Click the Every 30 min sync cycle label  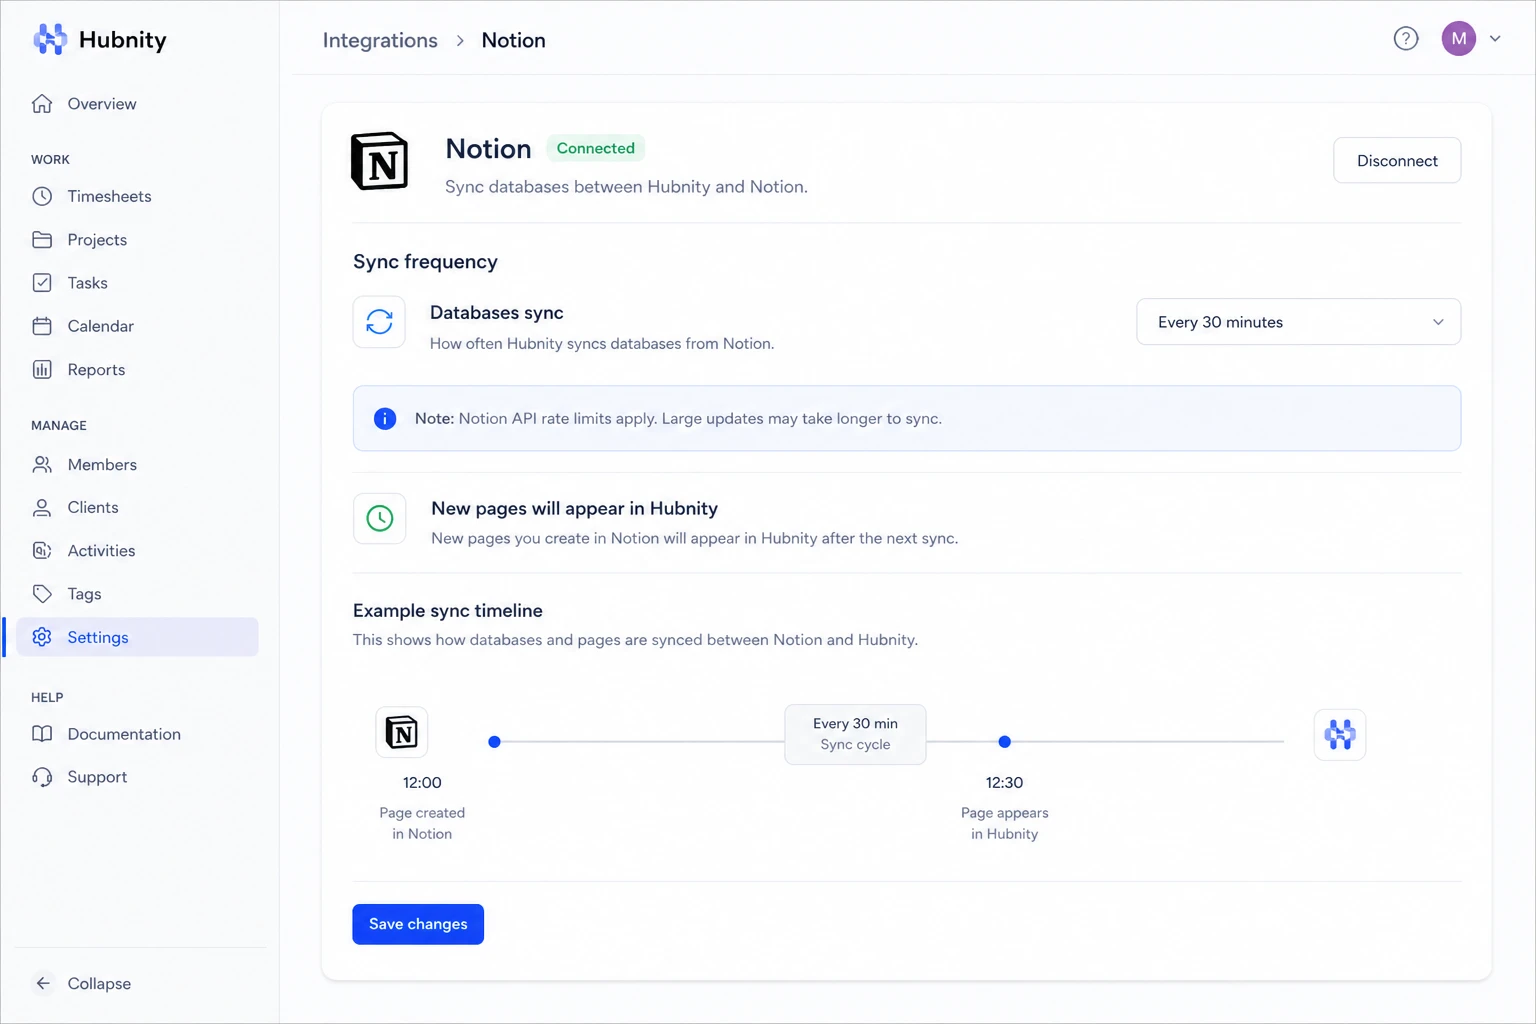click(x=855, y=734)
